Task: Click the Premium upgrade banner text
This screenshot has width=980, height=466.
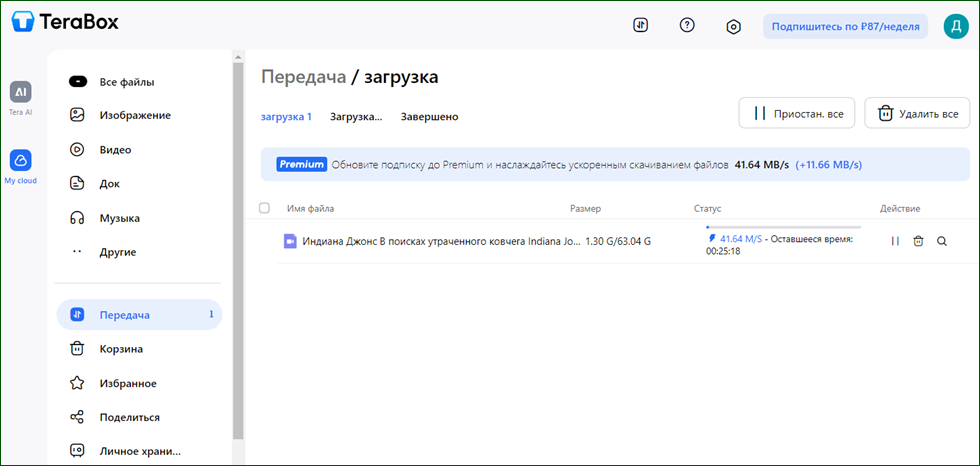Action: [x=530, y=165]
